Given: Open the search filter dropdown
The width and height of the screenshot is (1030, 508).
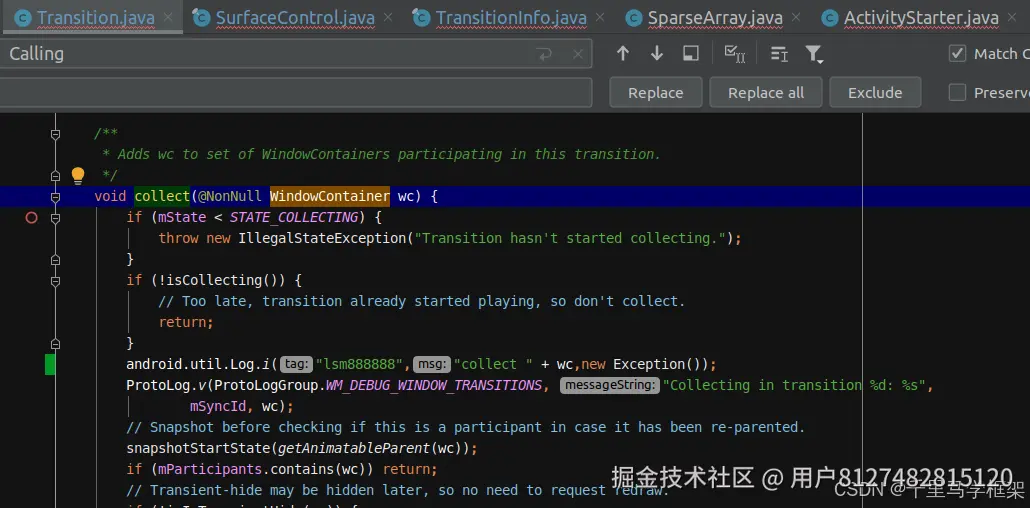Looking at the screenshot, I should [814, 54].
